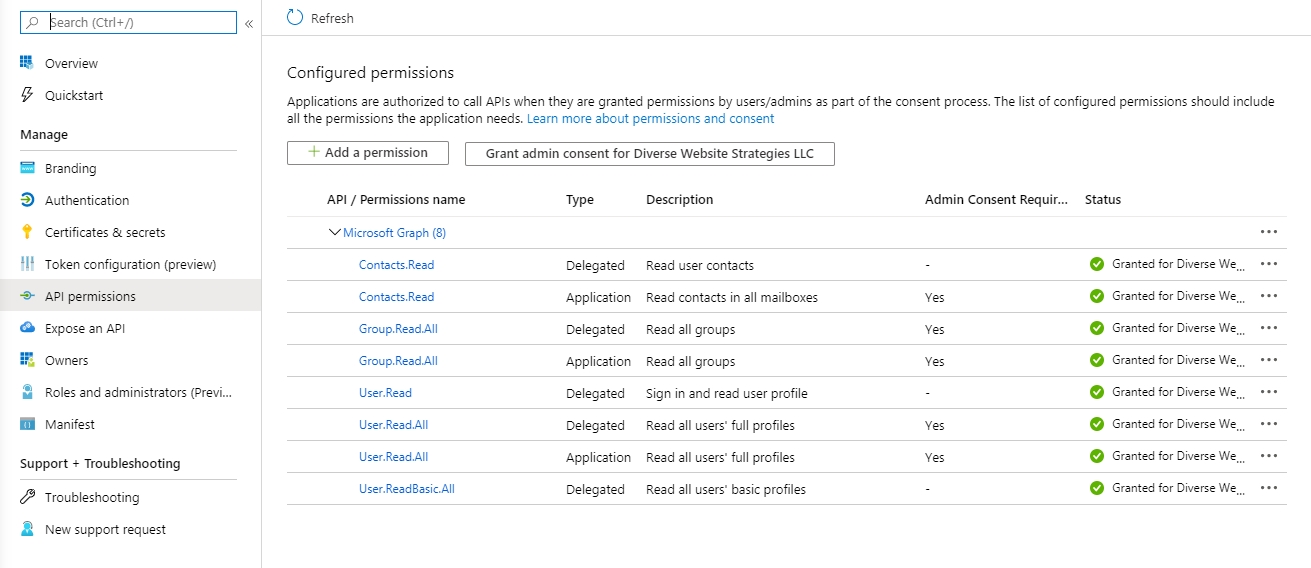Click the Expose an API cloud icon
1311x568 pixels.
coord(27,328)
